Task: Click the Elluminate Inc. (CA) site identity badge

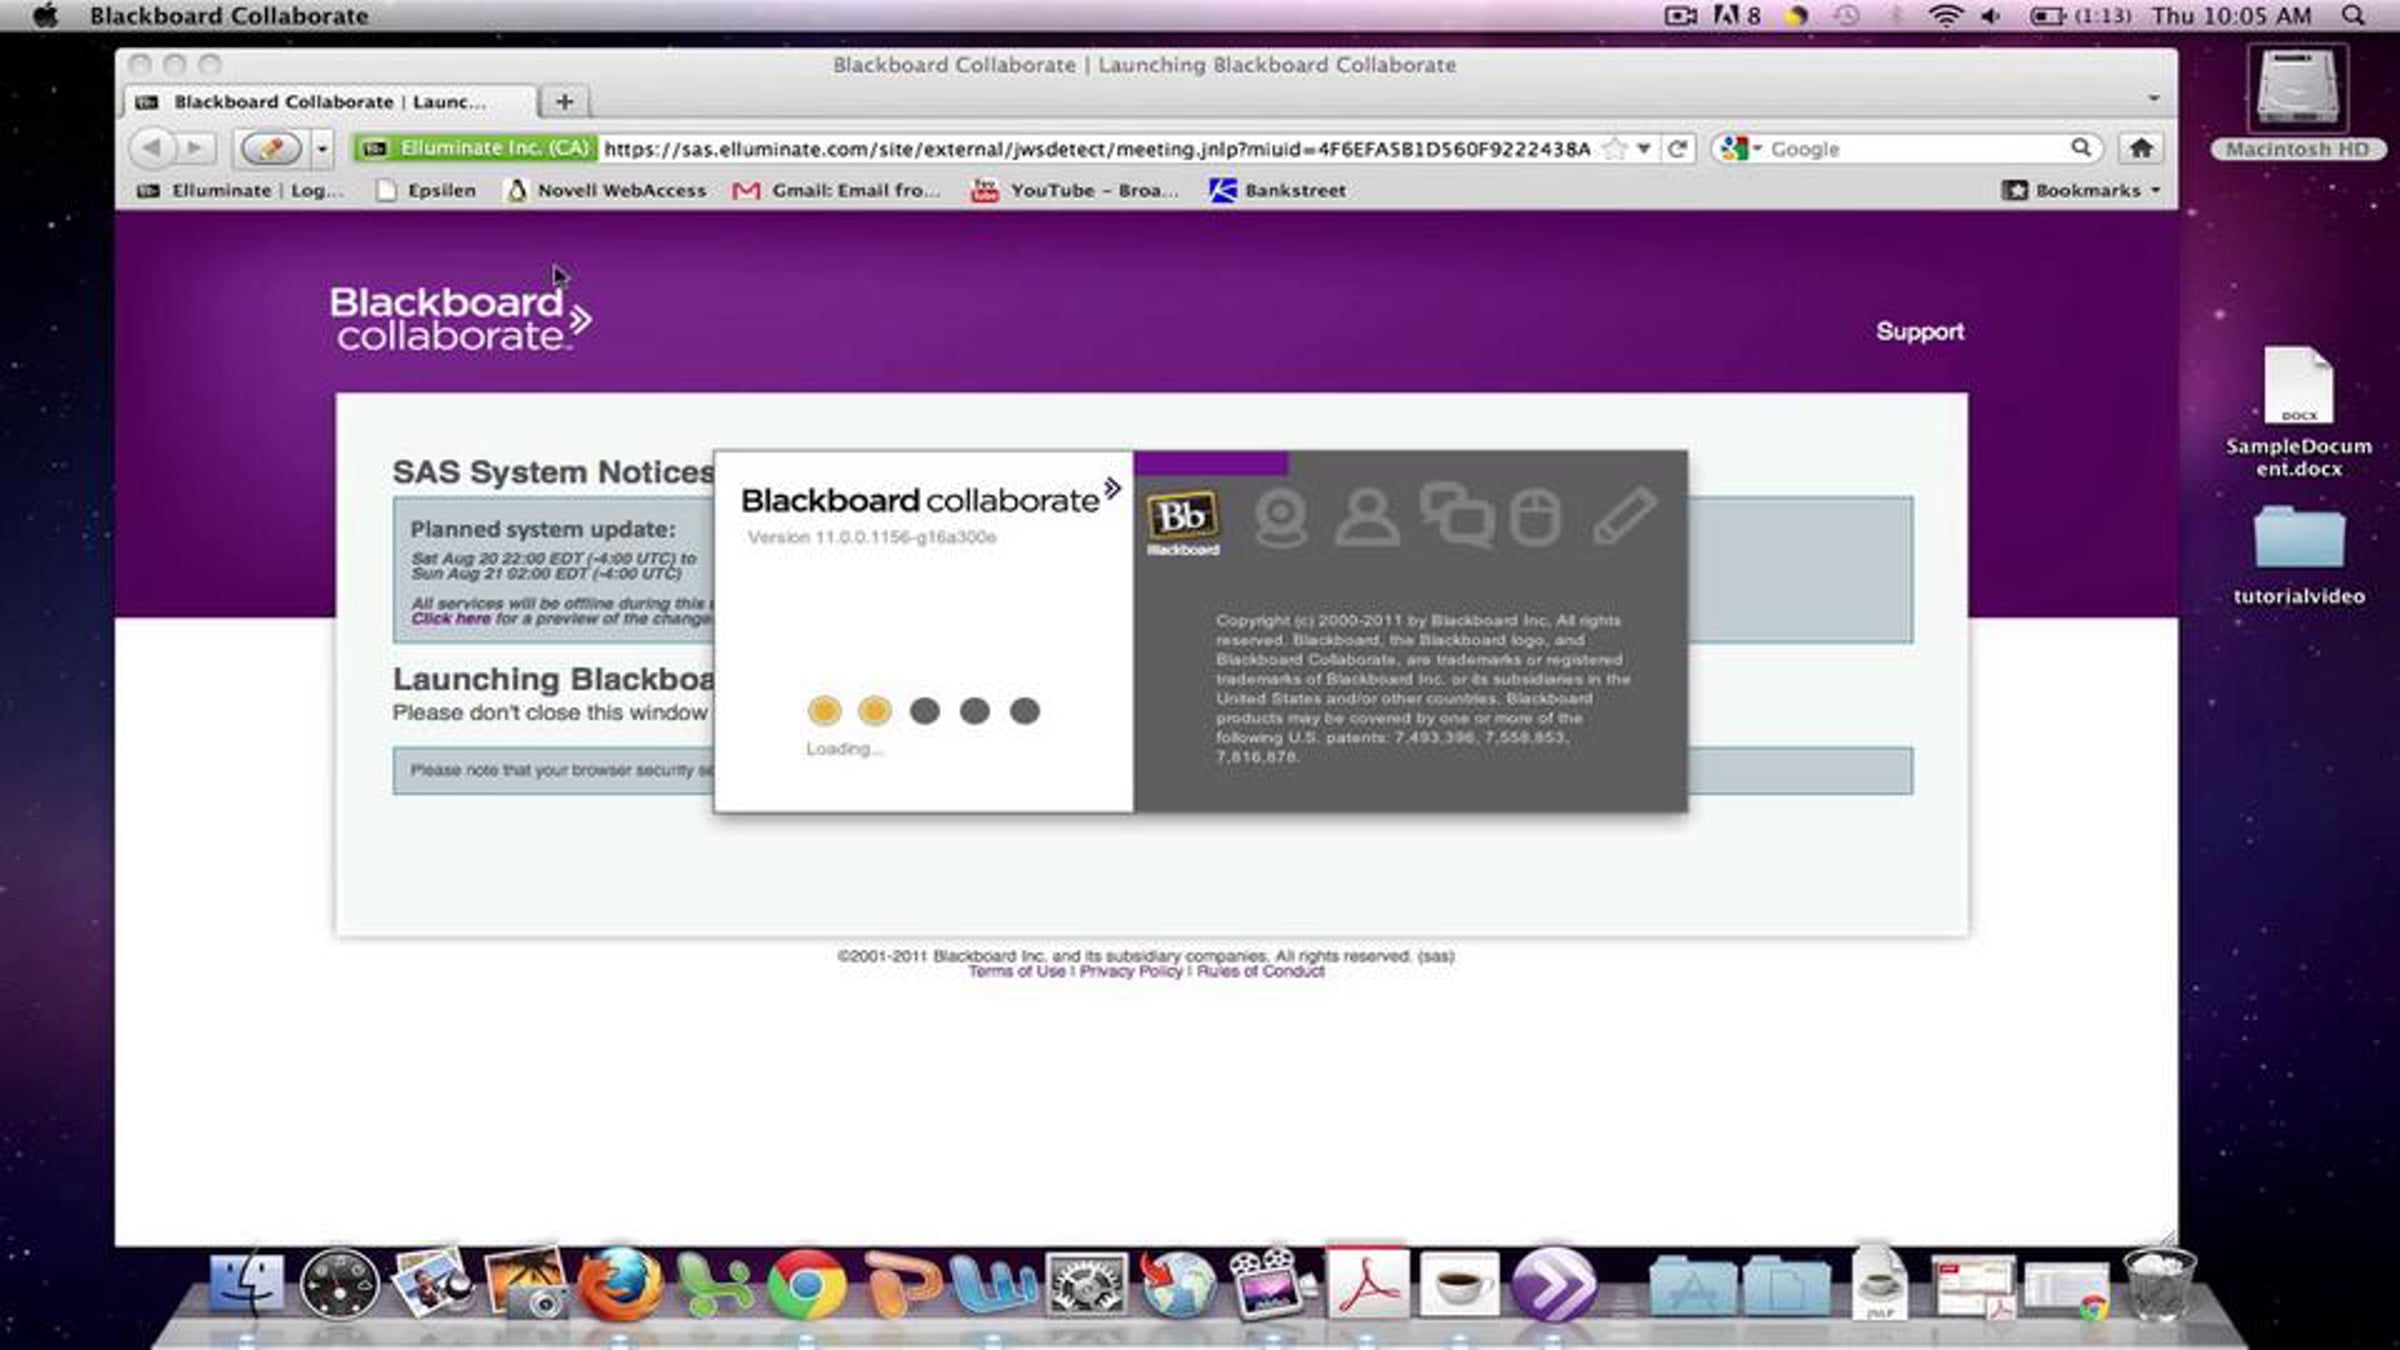Action: (x=476, y=149)
